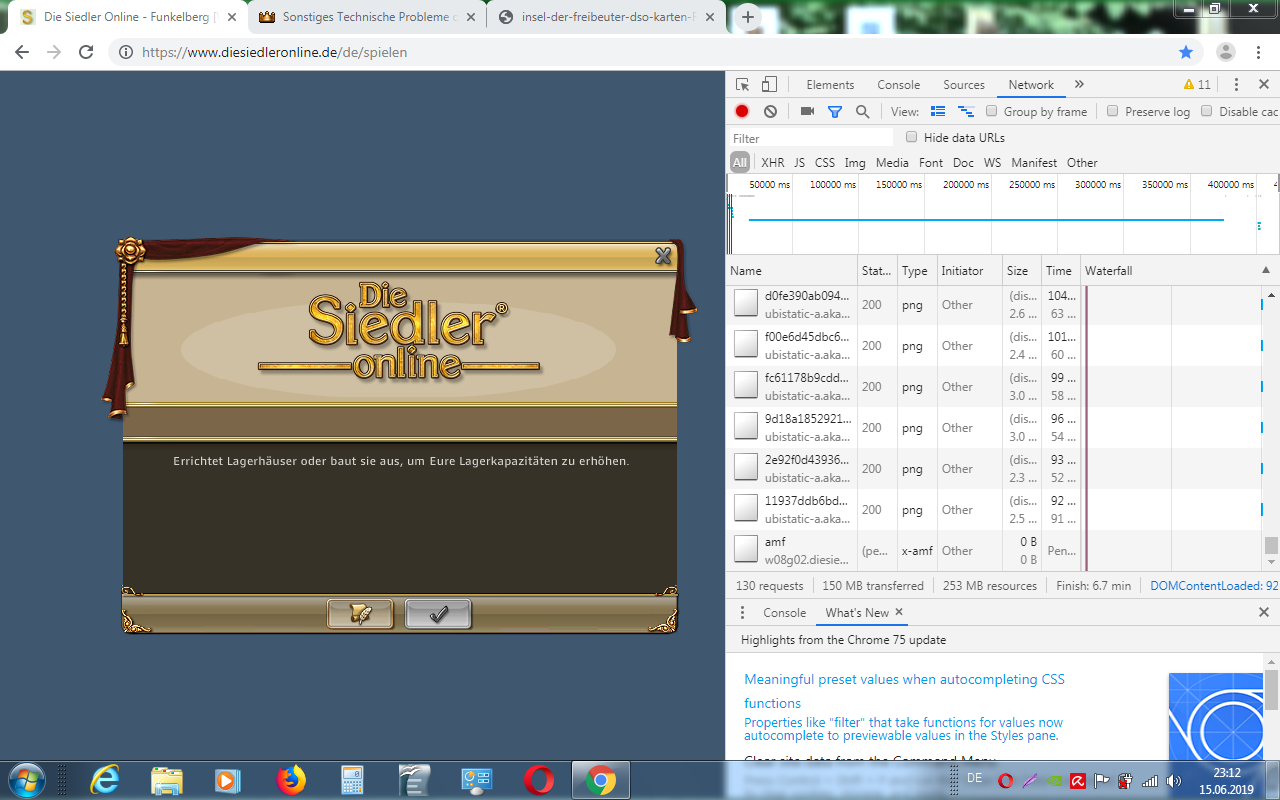Switch to the Sources tab
The height and width of the screenshot is (800, 1280).
pos(964,85)
